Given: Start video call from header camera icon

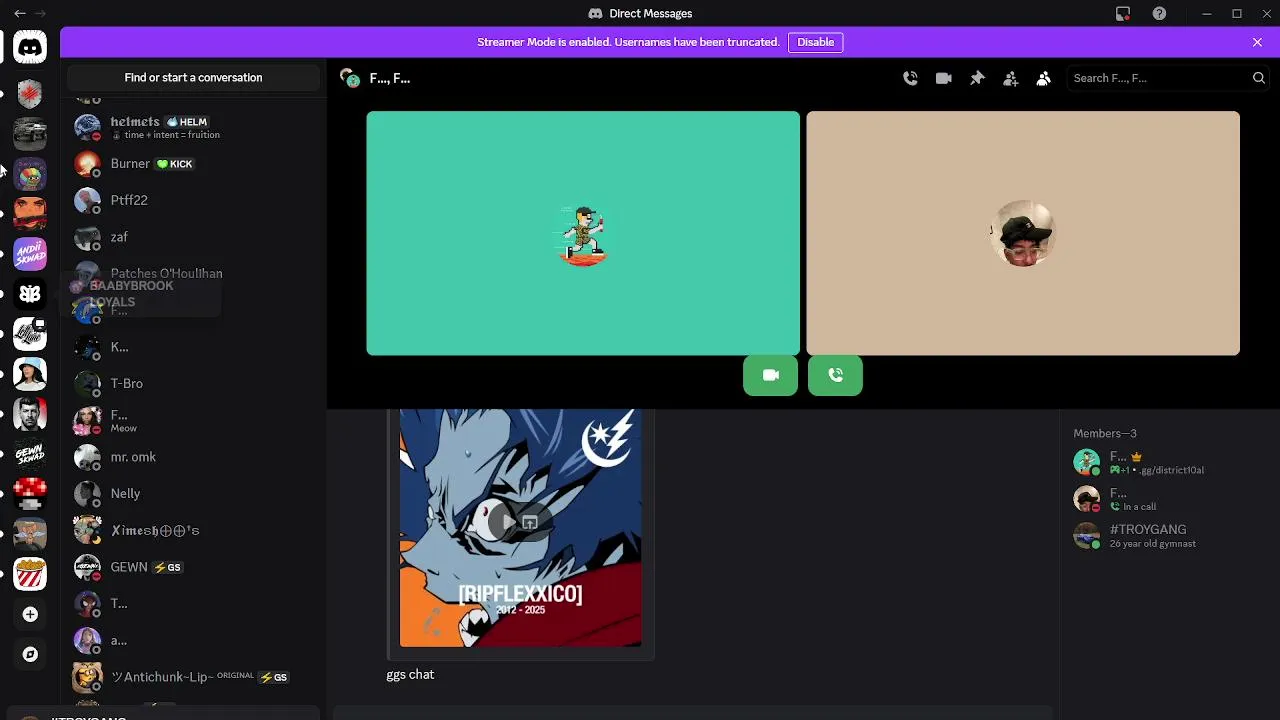Looking at the screenshot, I should pyautogui.click(x=943, y=78).
